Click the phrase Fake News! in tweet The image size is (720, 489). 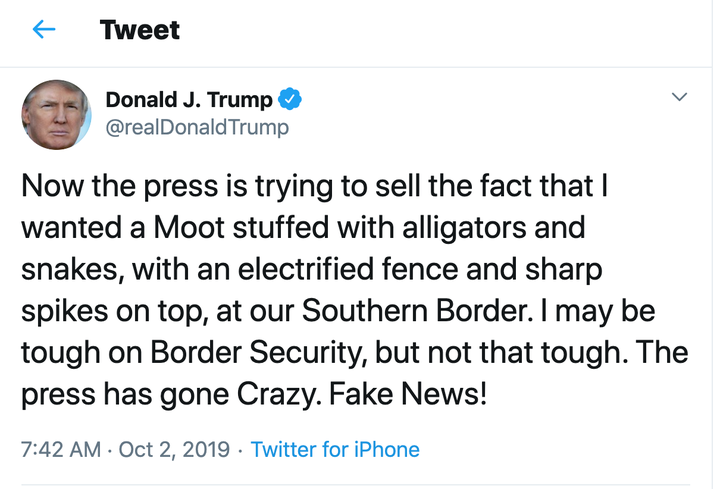point(413,394)
